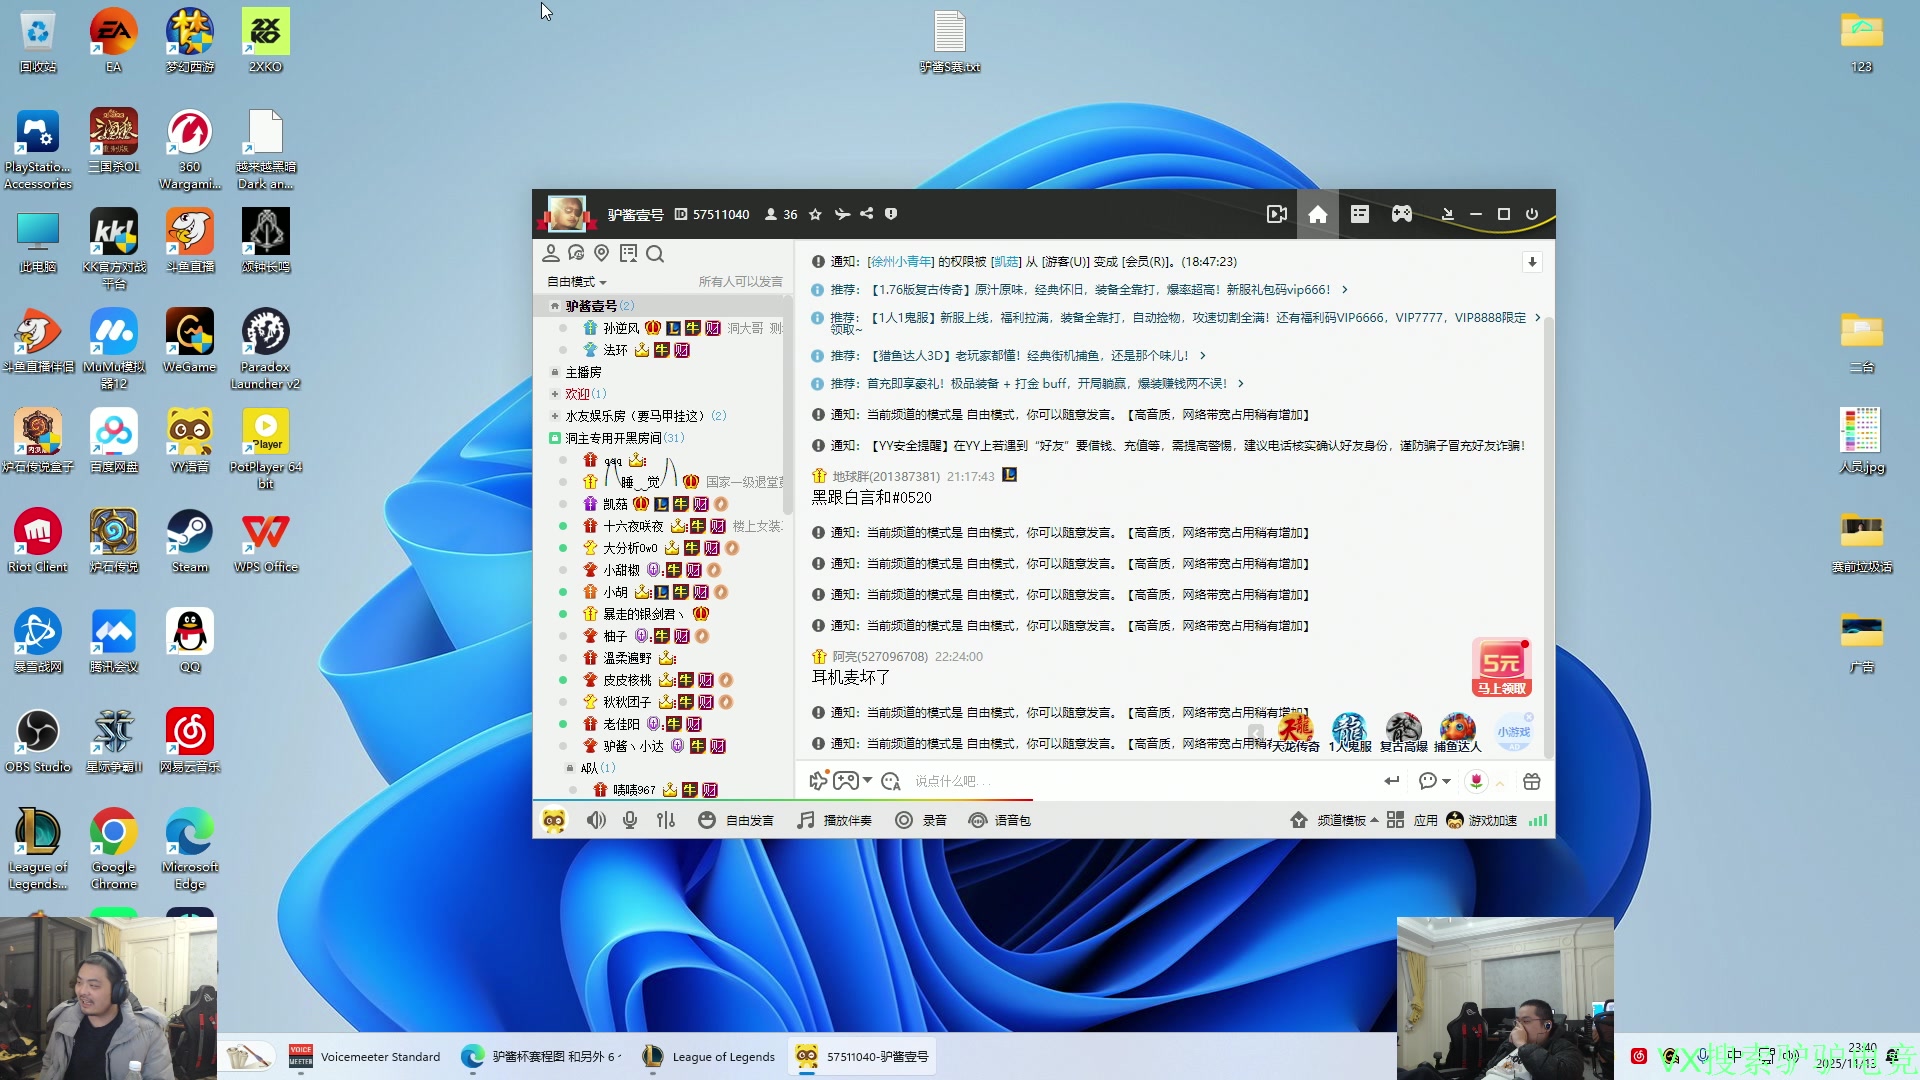The image size is (1920, 1080).
Task: Expand the 水友娱乐房 channel node
Action: [x=555, y=416]
